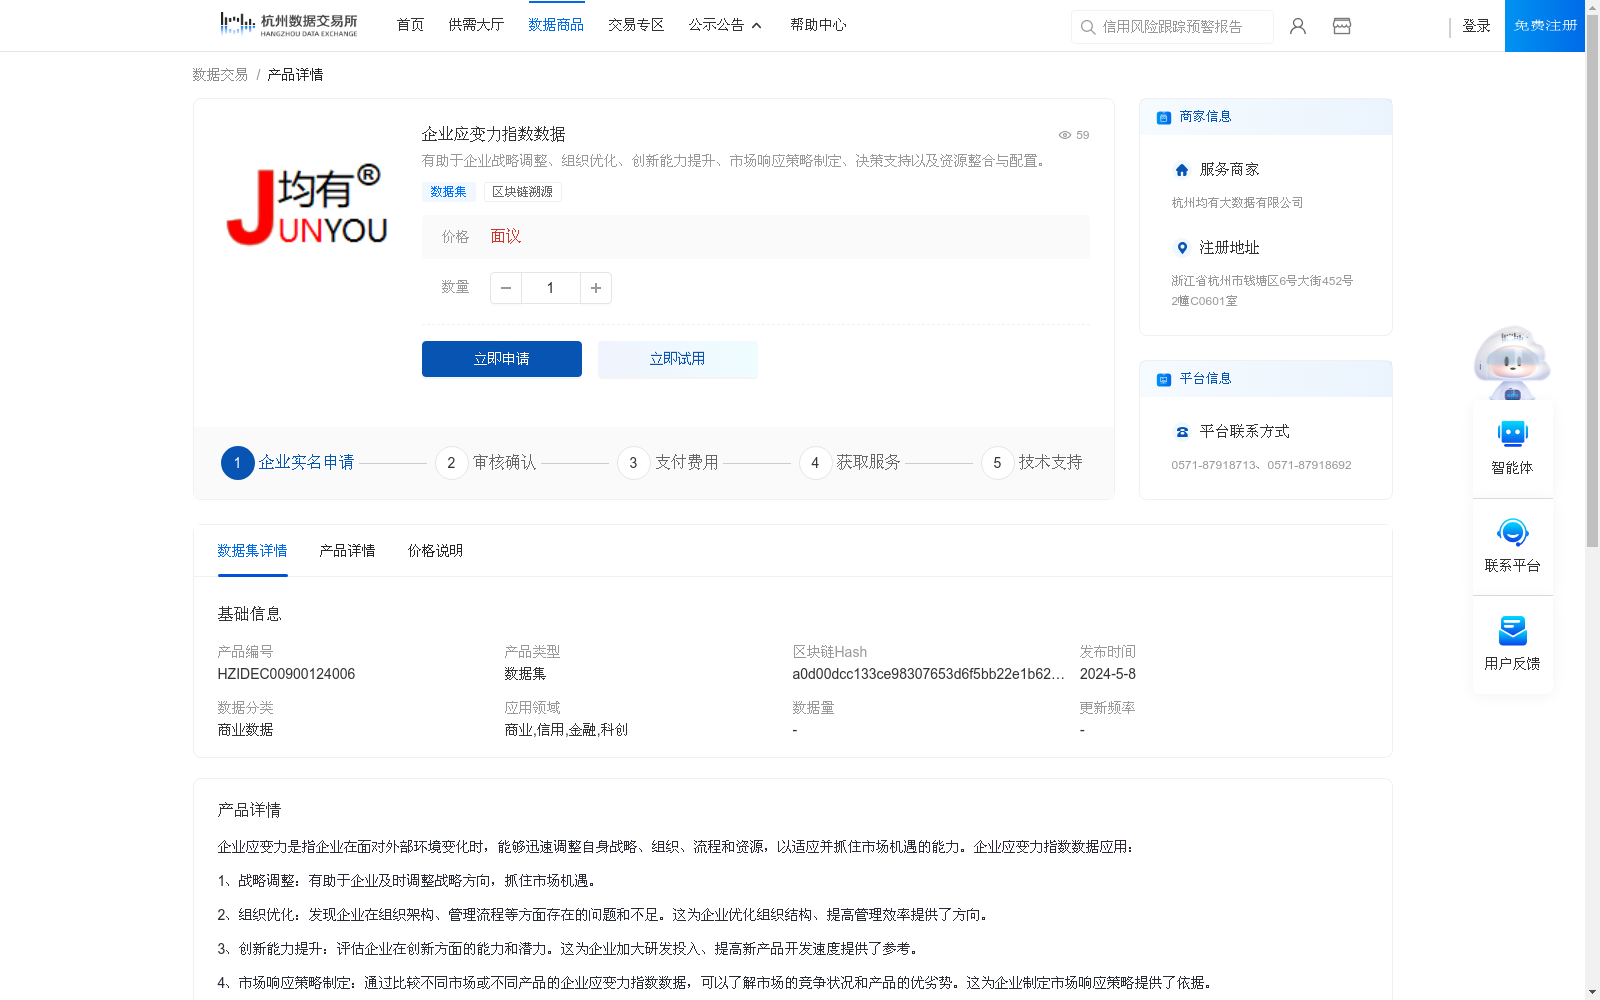Viewport: 1600px width, 1000px height.
Task: Click the search magnifier icon
Action: point(1088,27)
